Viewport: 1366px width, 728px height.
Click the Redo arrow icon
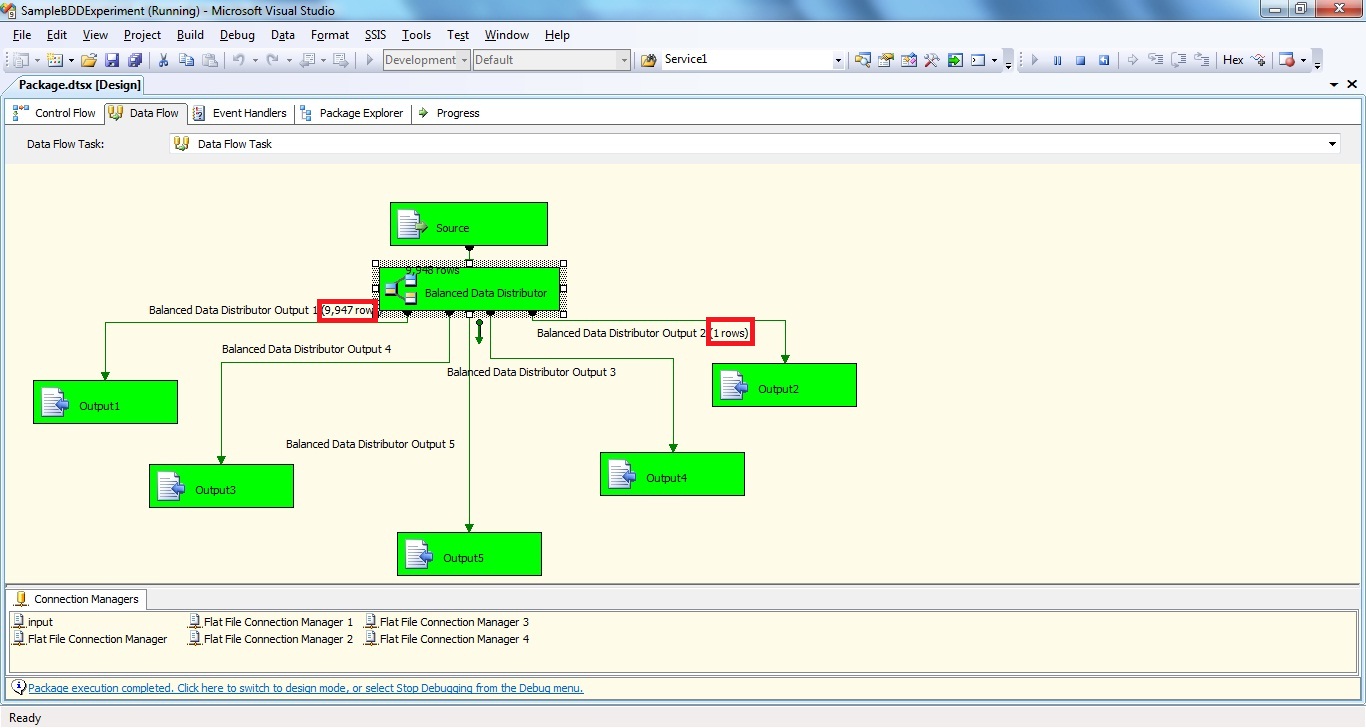(x=272, y=60)
